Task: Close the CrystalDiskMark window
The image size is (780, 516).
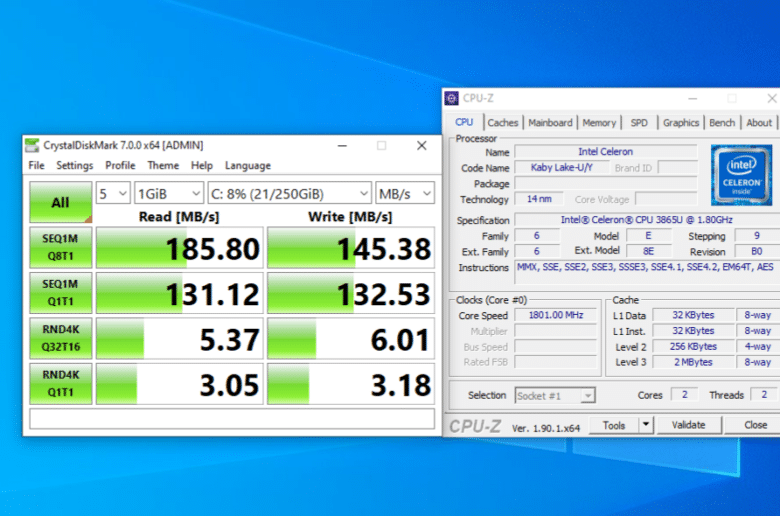Action: [x=421, y=145]
